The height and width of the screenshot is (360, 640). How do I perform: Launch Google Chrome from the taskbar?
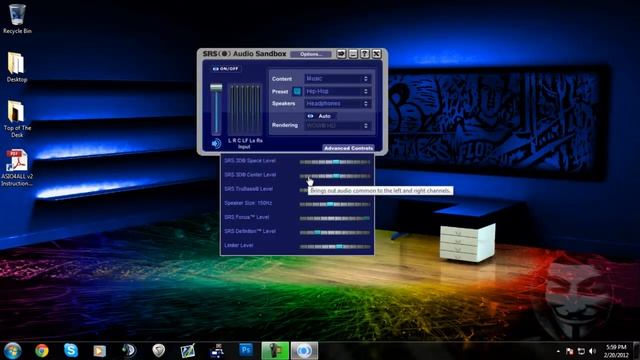coord(42,351)
